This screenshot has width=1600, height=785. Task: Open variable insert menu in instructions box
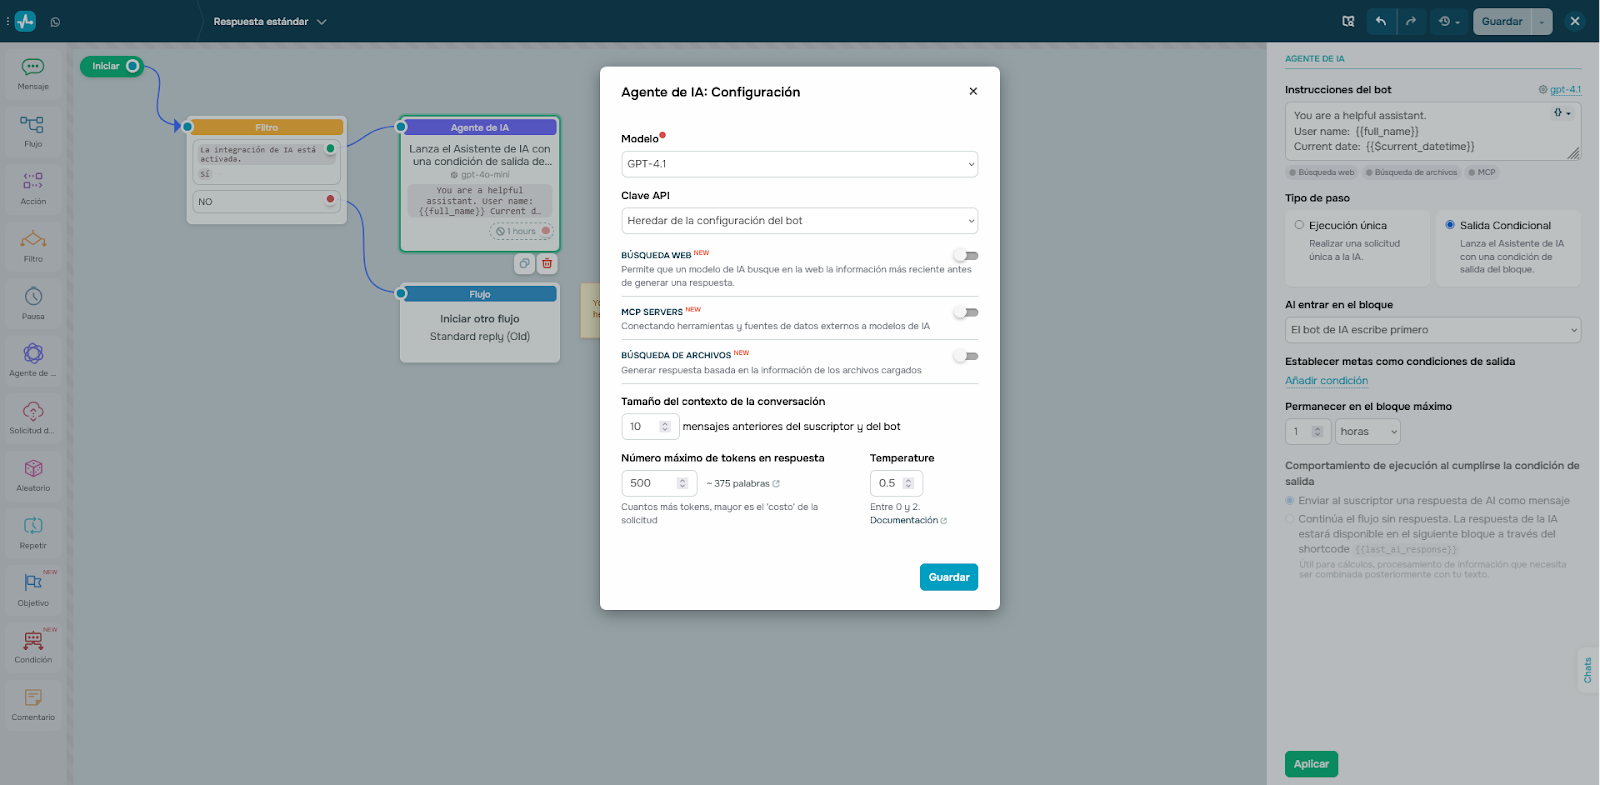1562,113
